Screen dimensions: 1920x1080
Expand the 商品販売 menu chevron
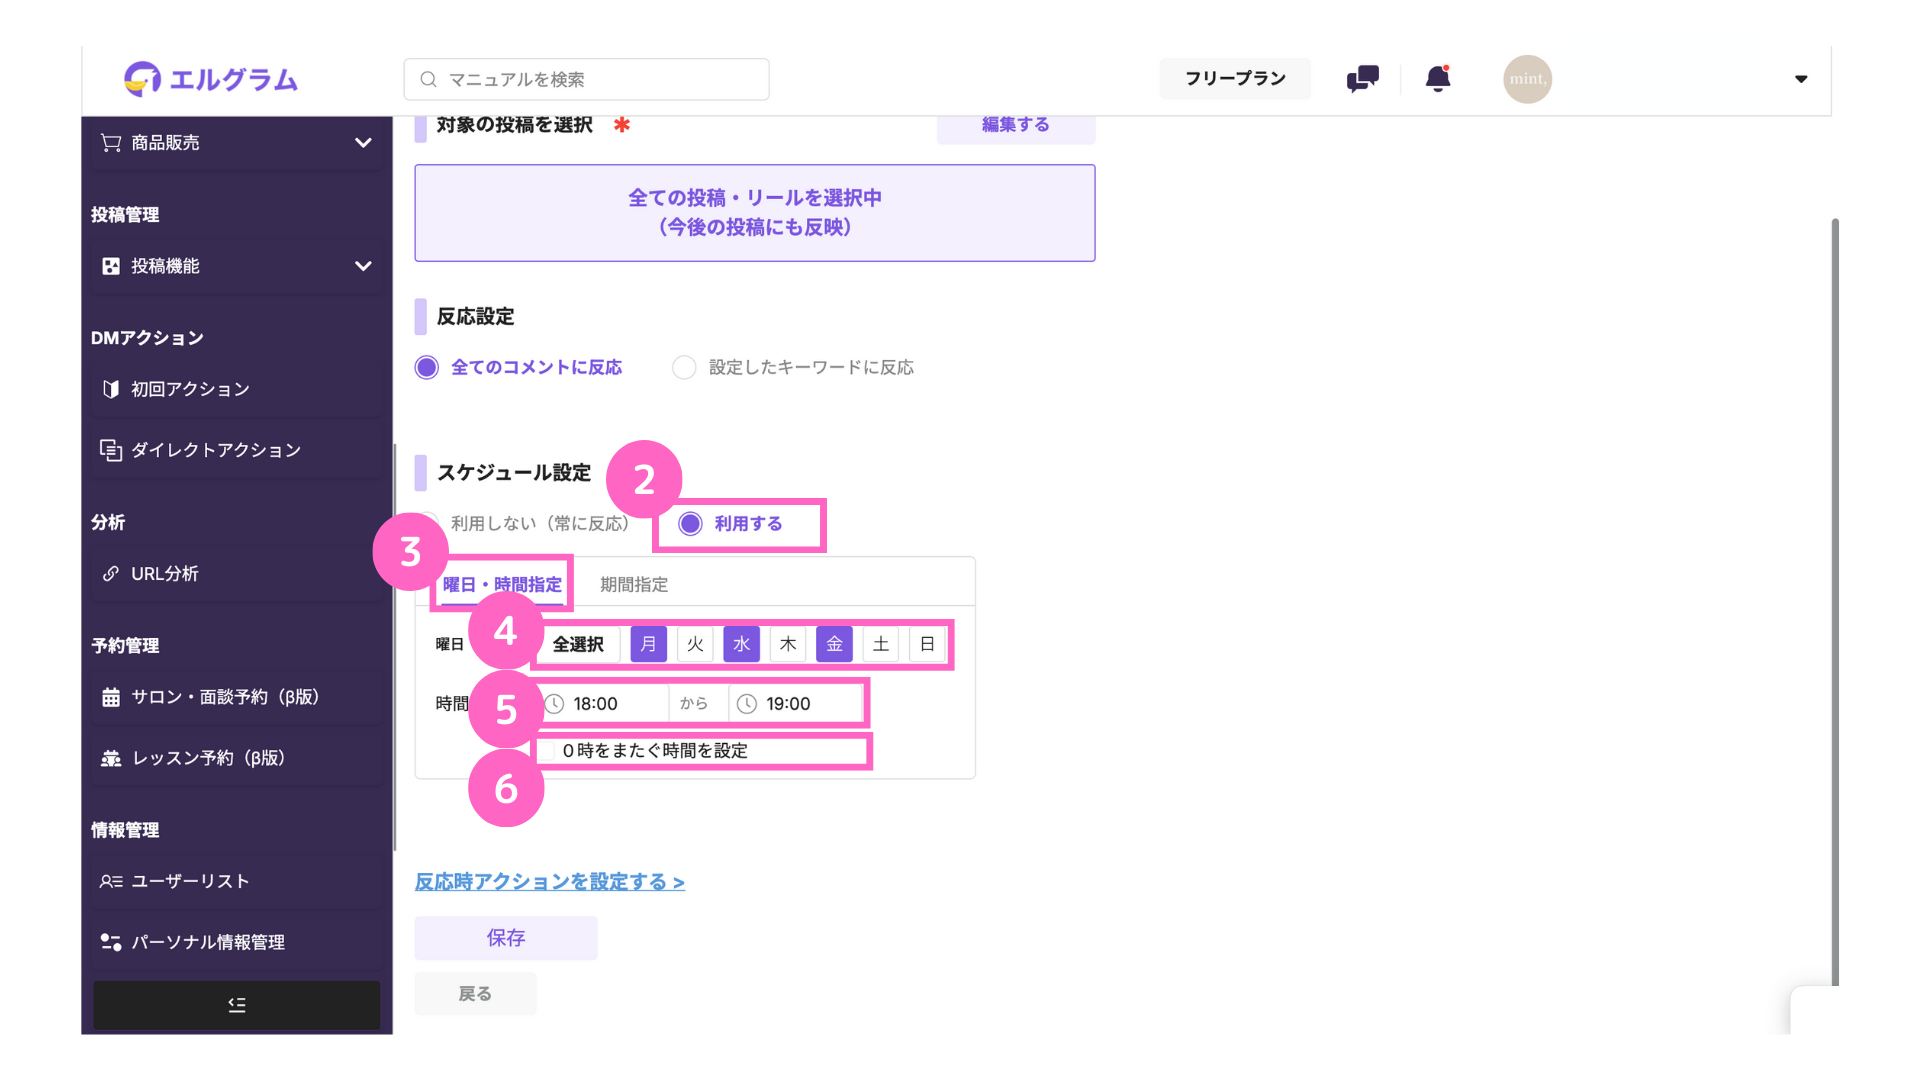(x=363, y=143)
